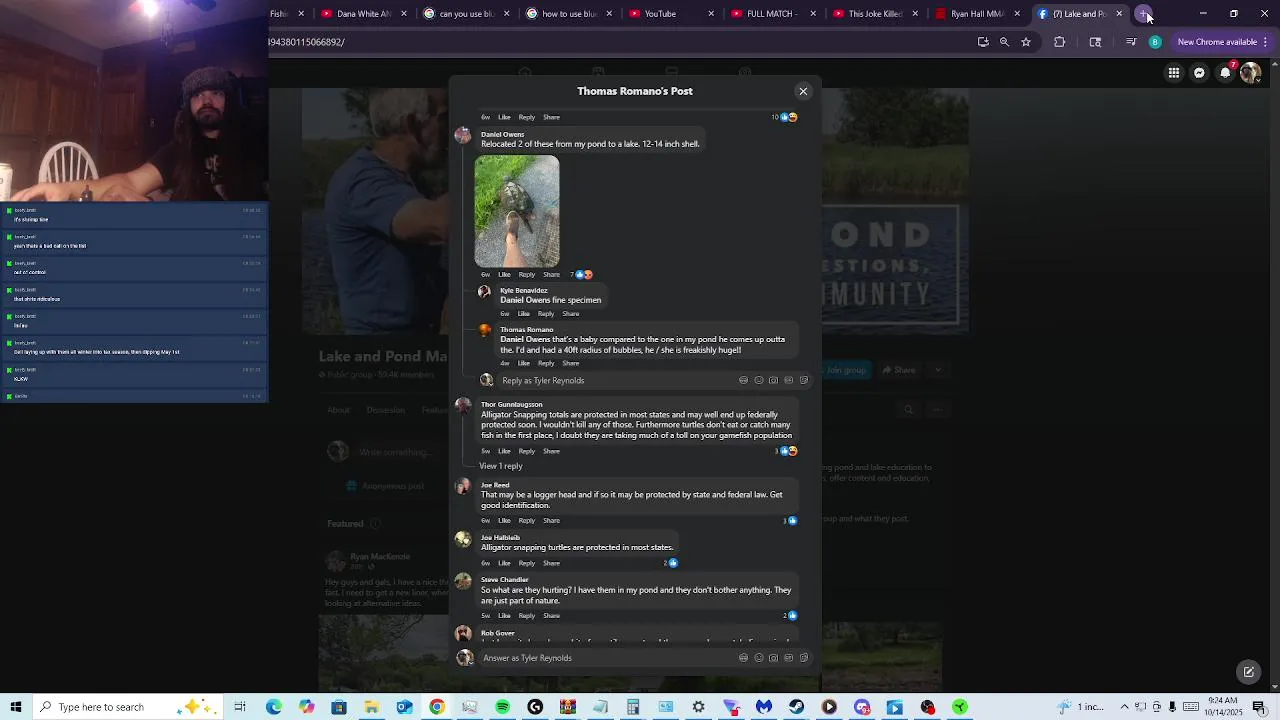1280x720 pixels.
Task: Switch to the 'can you use blu' Google tab
Action: [467, 14]
